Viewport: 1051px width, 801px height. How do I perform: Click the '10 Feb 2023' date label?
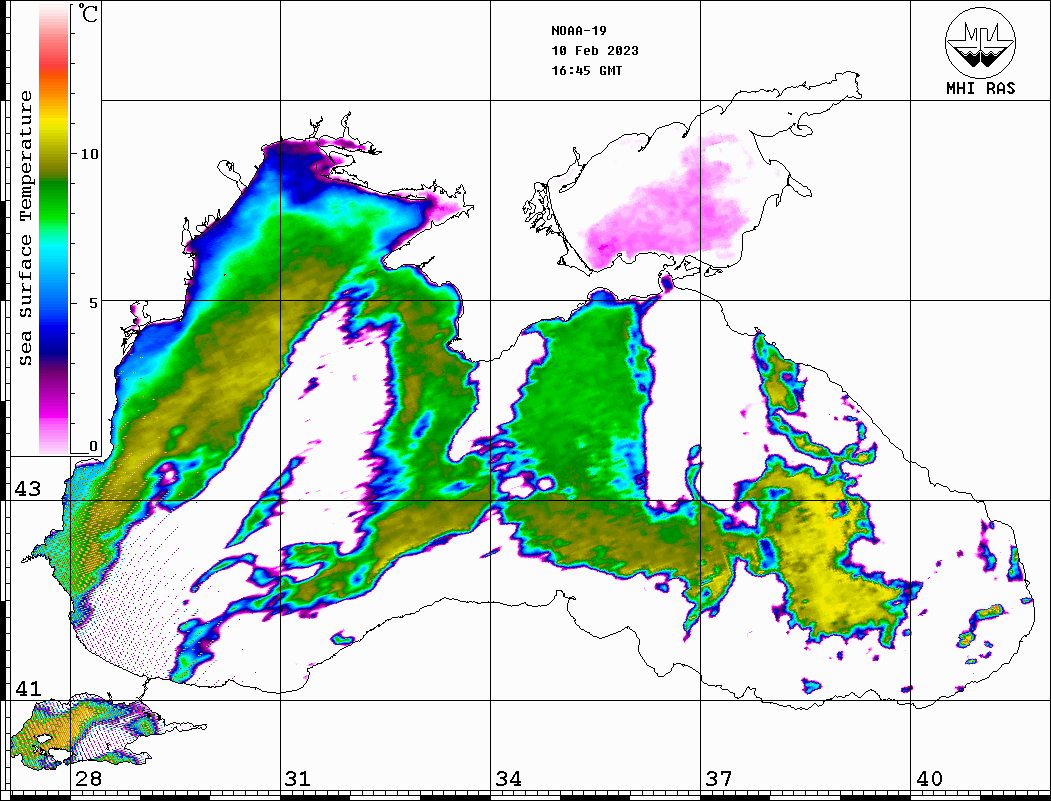[595, 51]
